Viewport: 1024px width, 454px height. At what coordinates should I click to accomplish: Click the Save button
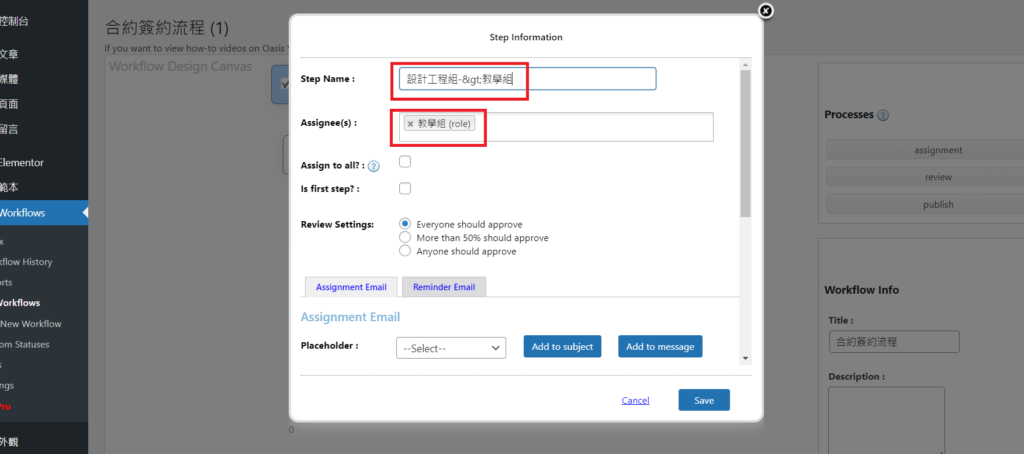pyautogui.click(x=703, y=400)
